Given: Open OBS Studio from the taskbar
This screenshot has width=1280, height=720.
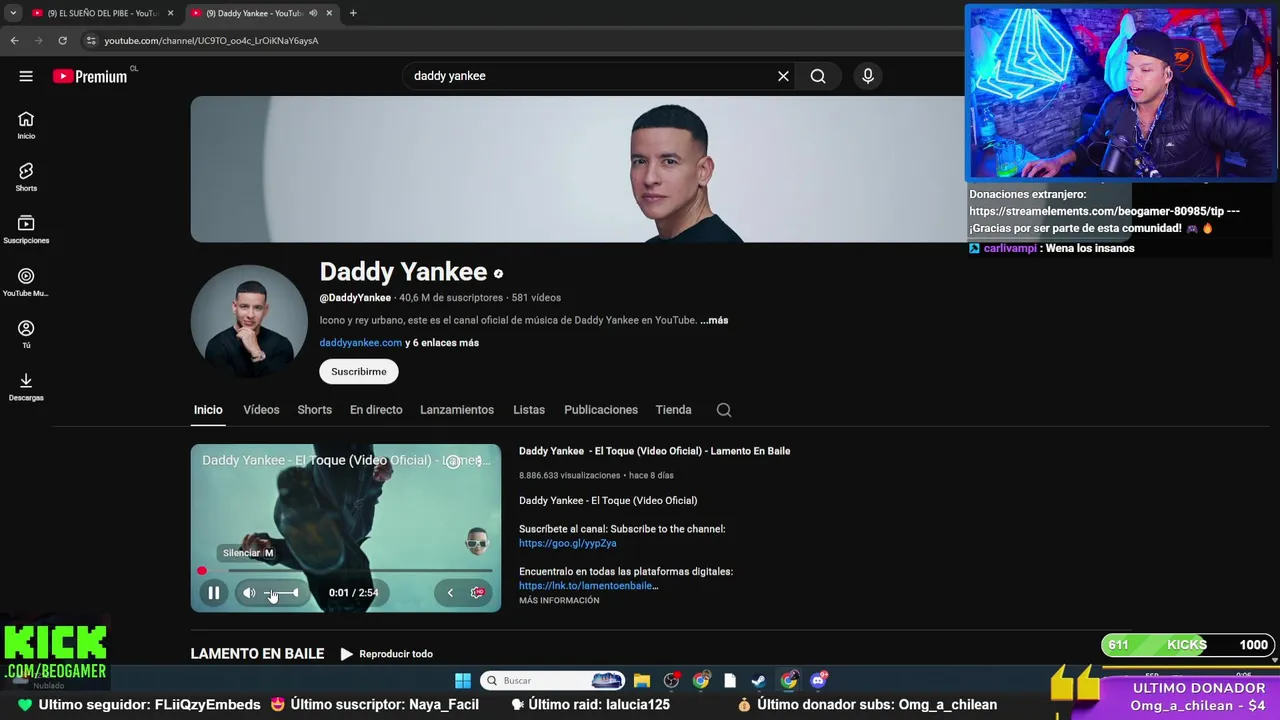Looking at the screenshot, I should click(671, 681).
